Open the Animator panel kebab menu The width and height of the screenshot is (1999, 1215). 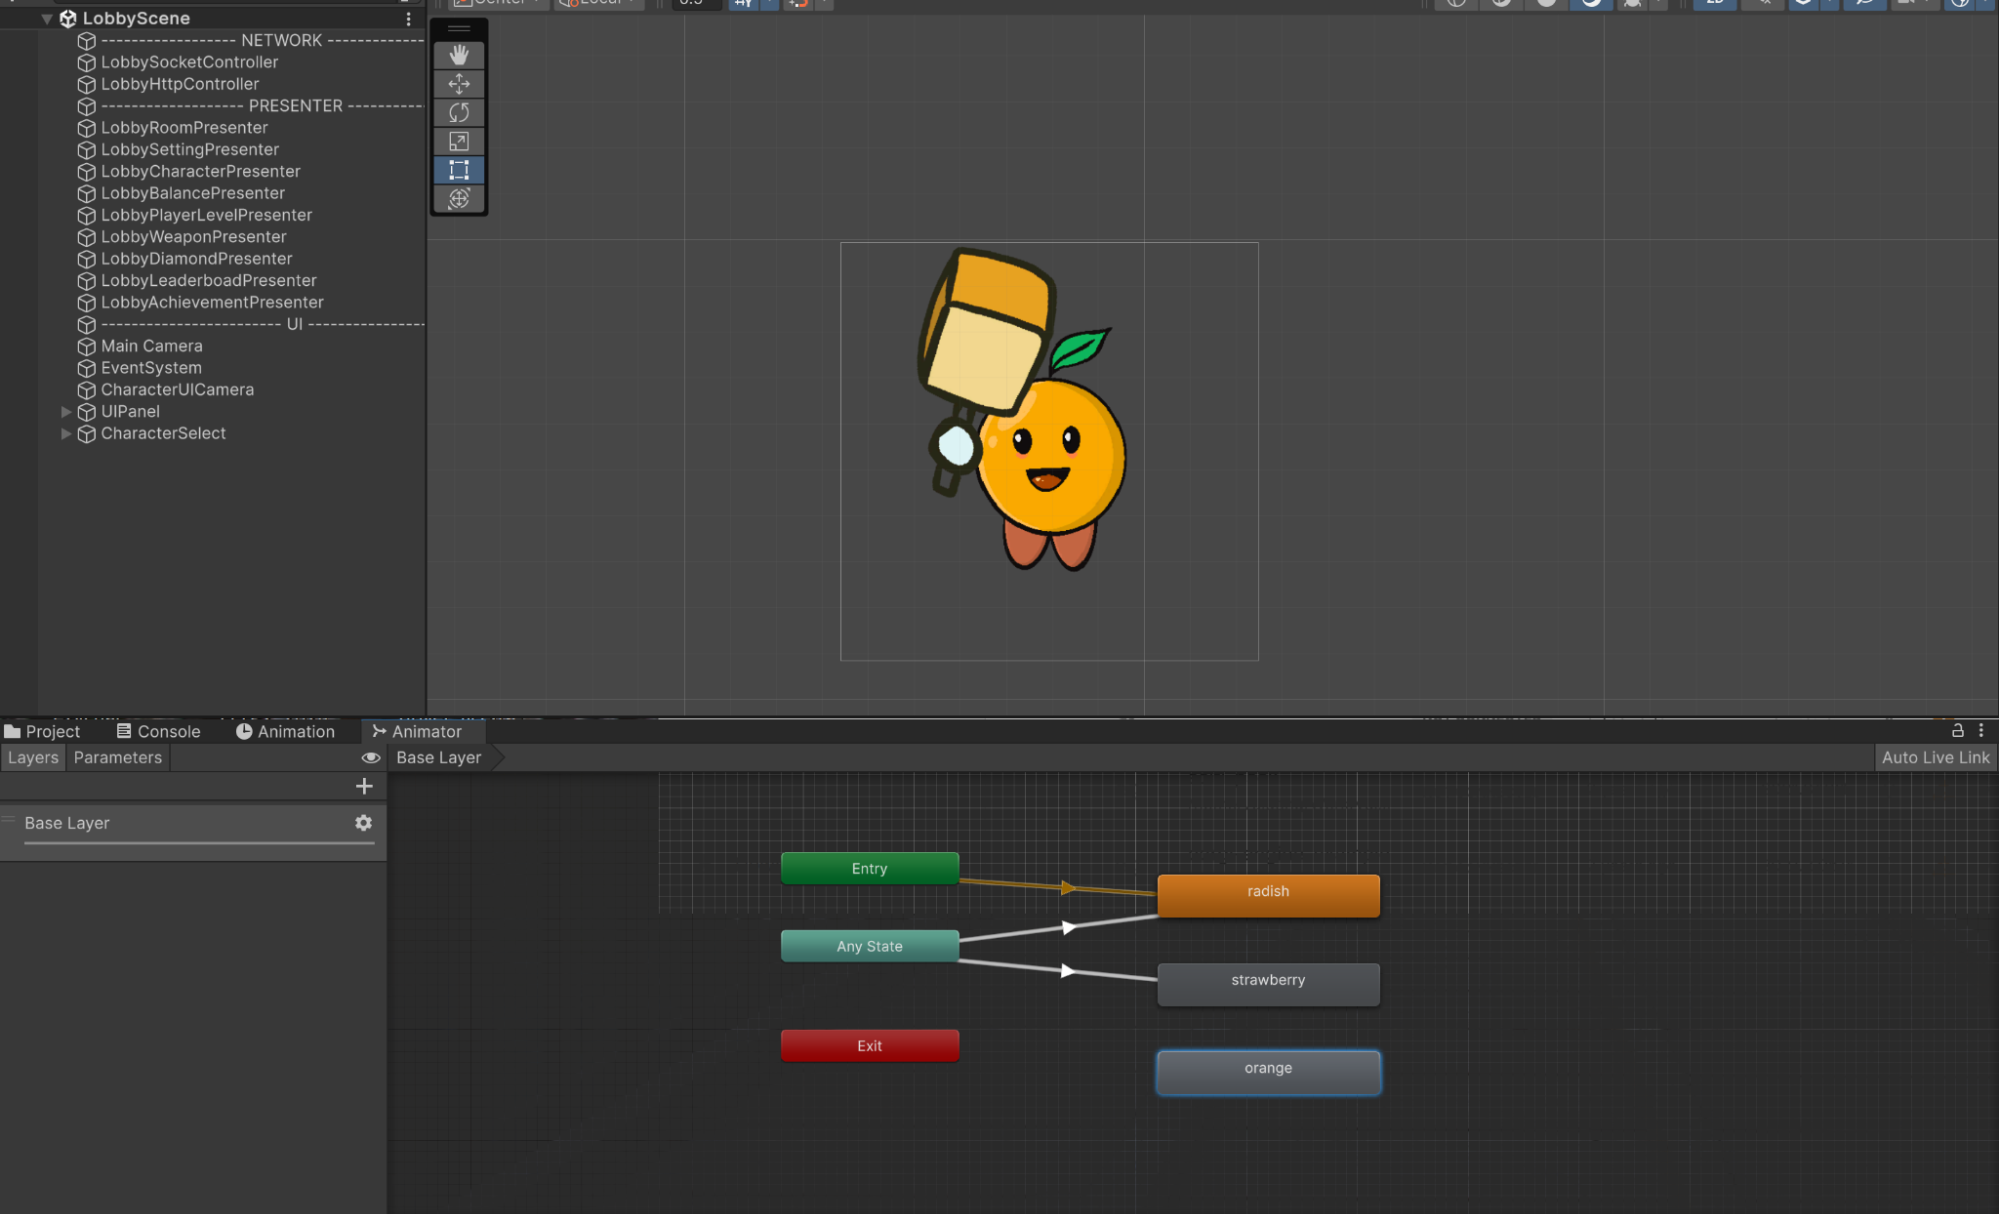click(x=1981, y=731)
